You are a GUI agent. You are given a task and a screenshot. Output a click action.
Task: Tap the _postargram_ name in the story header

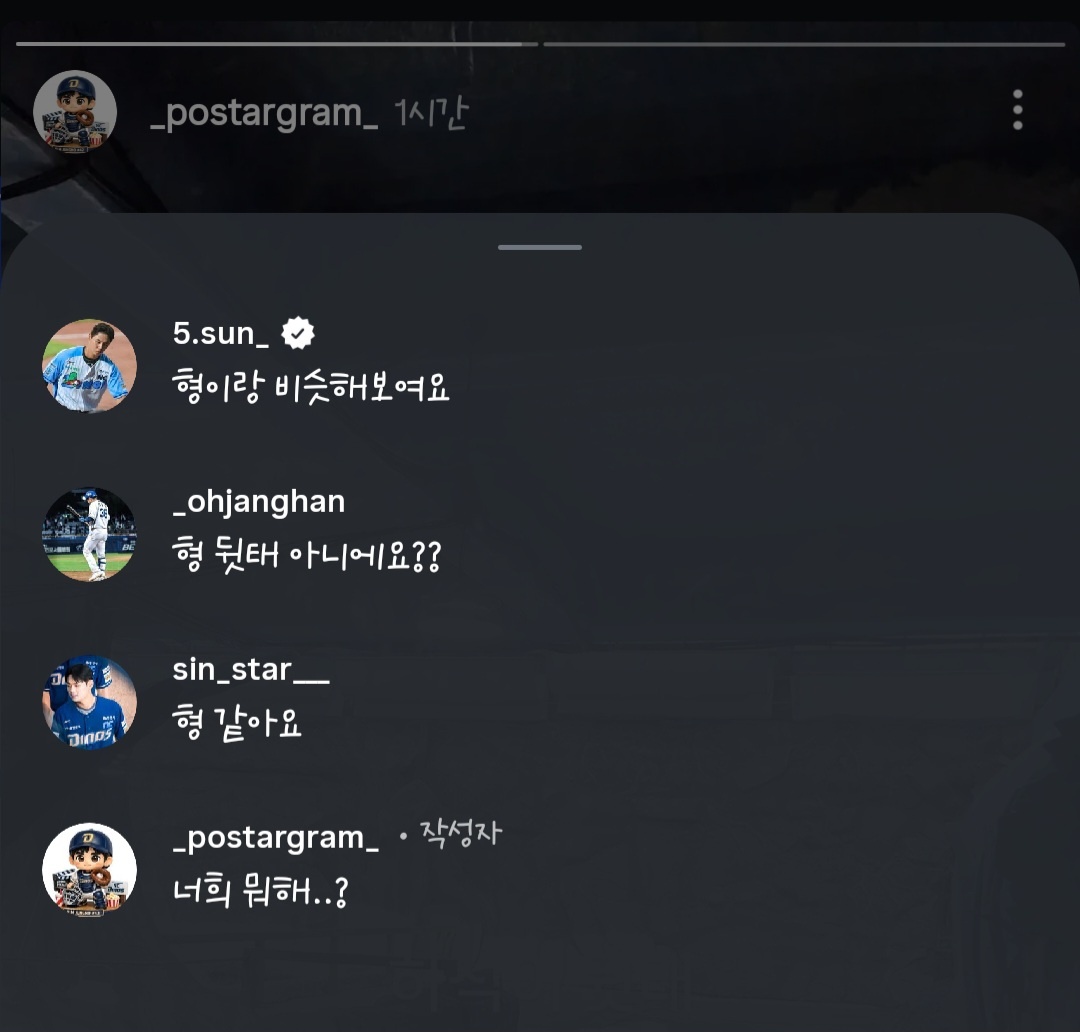264,114
